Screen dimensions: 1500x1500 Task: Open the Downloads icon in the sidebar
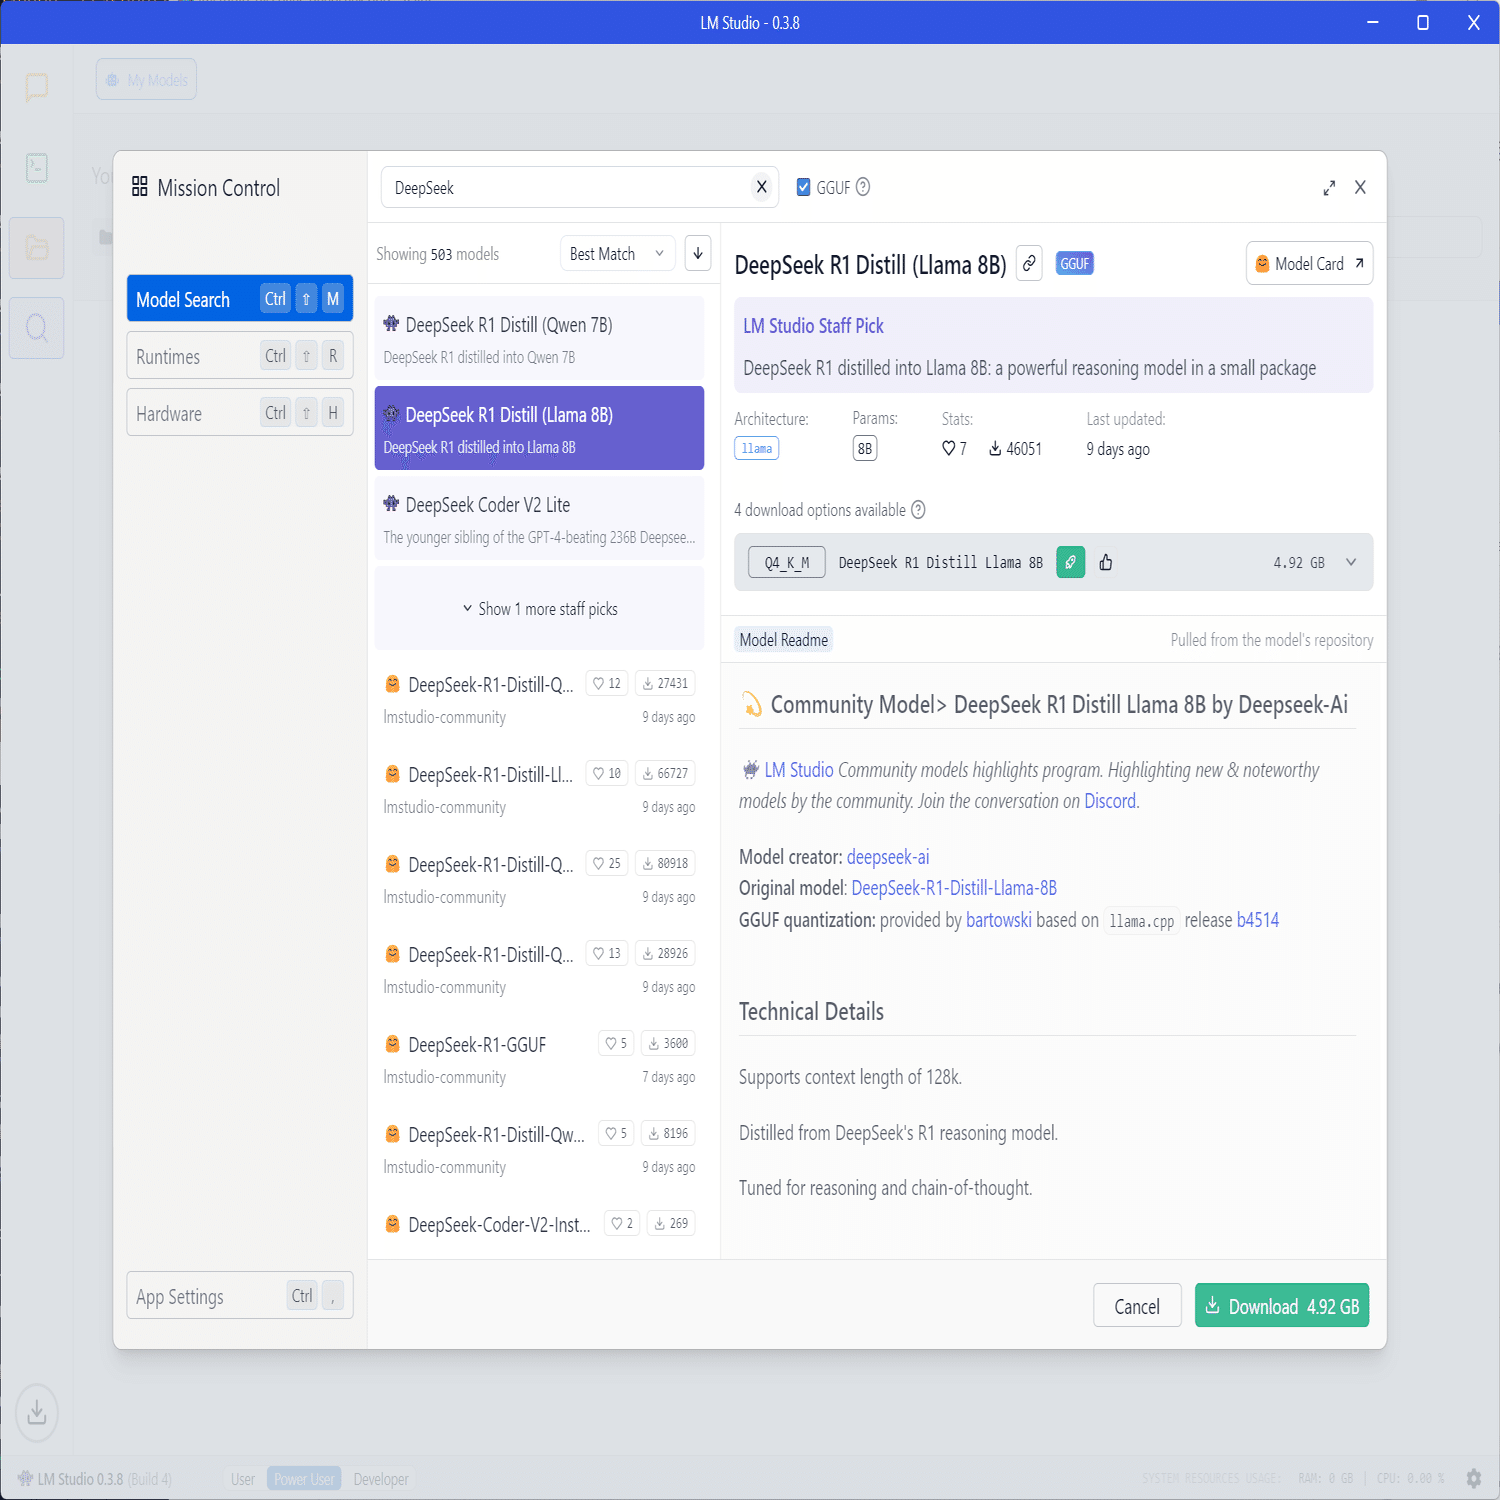(x=37, y=1412)
